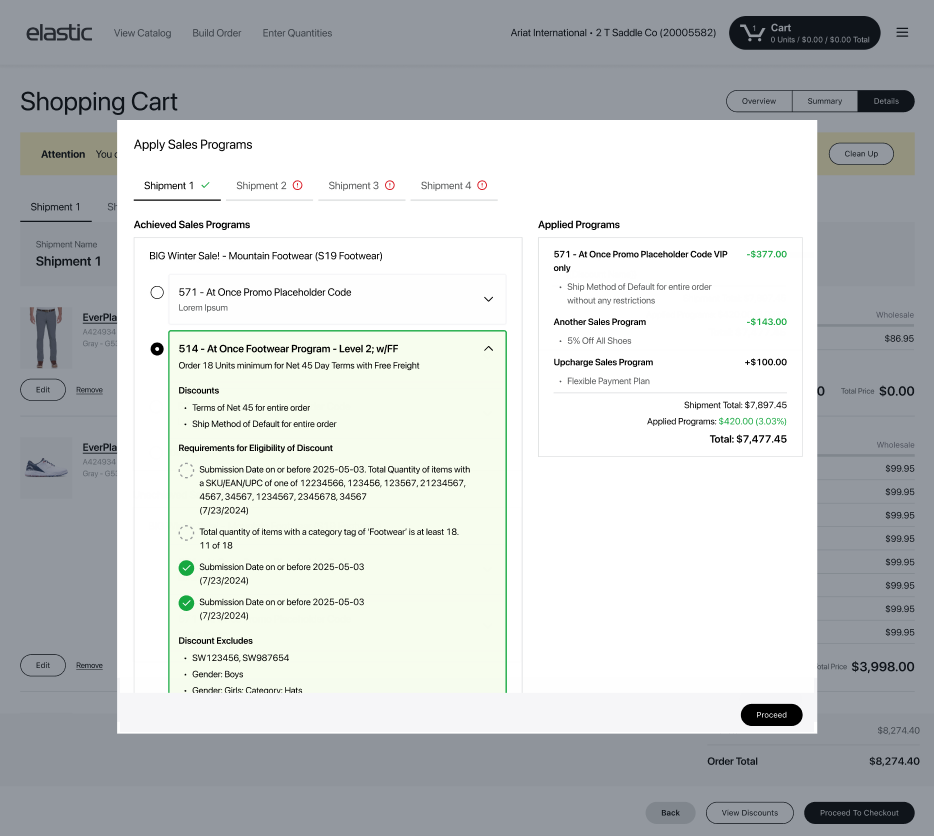Viewport: 934px width, 836px height.
Task: Switch to Shipment 1 tab in dialog
Action: coord(177,186)
